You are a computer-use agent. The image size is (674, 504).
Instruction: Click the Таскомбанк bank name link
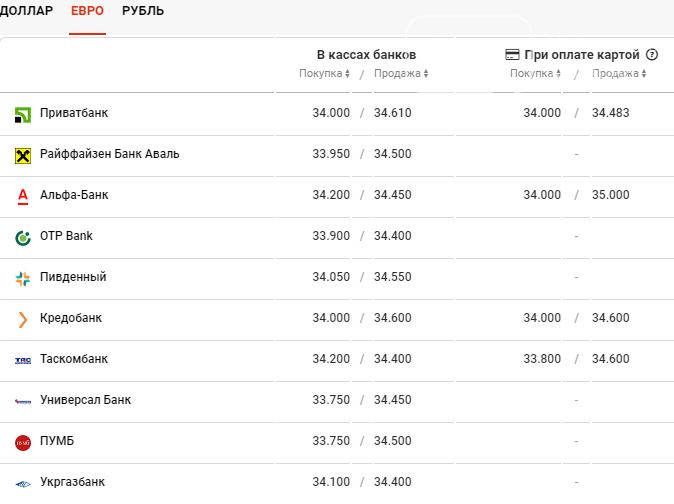(74, 359)
